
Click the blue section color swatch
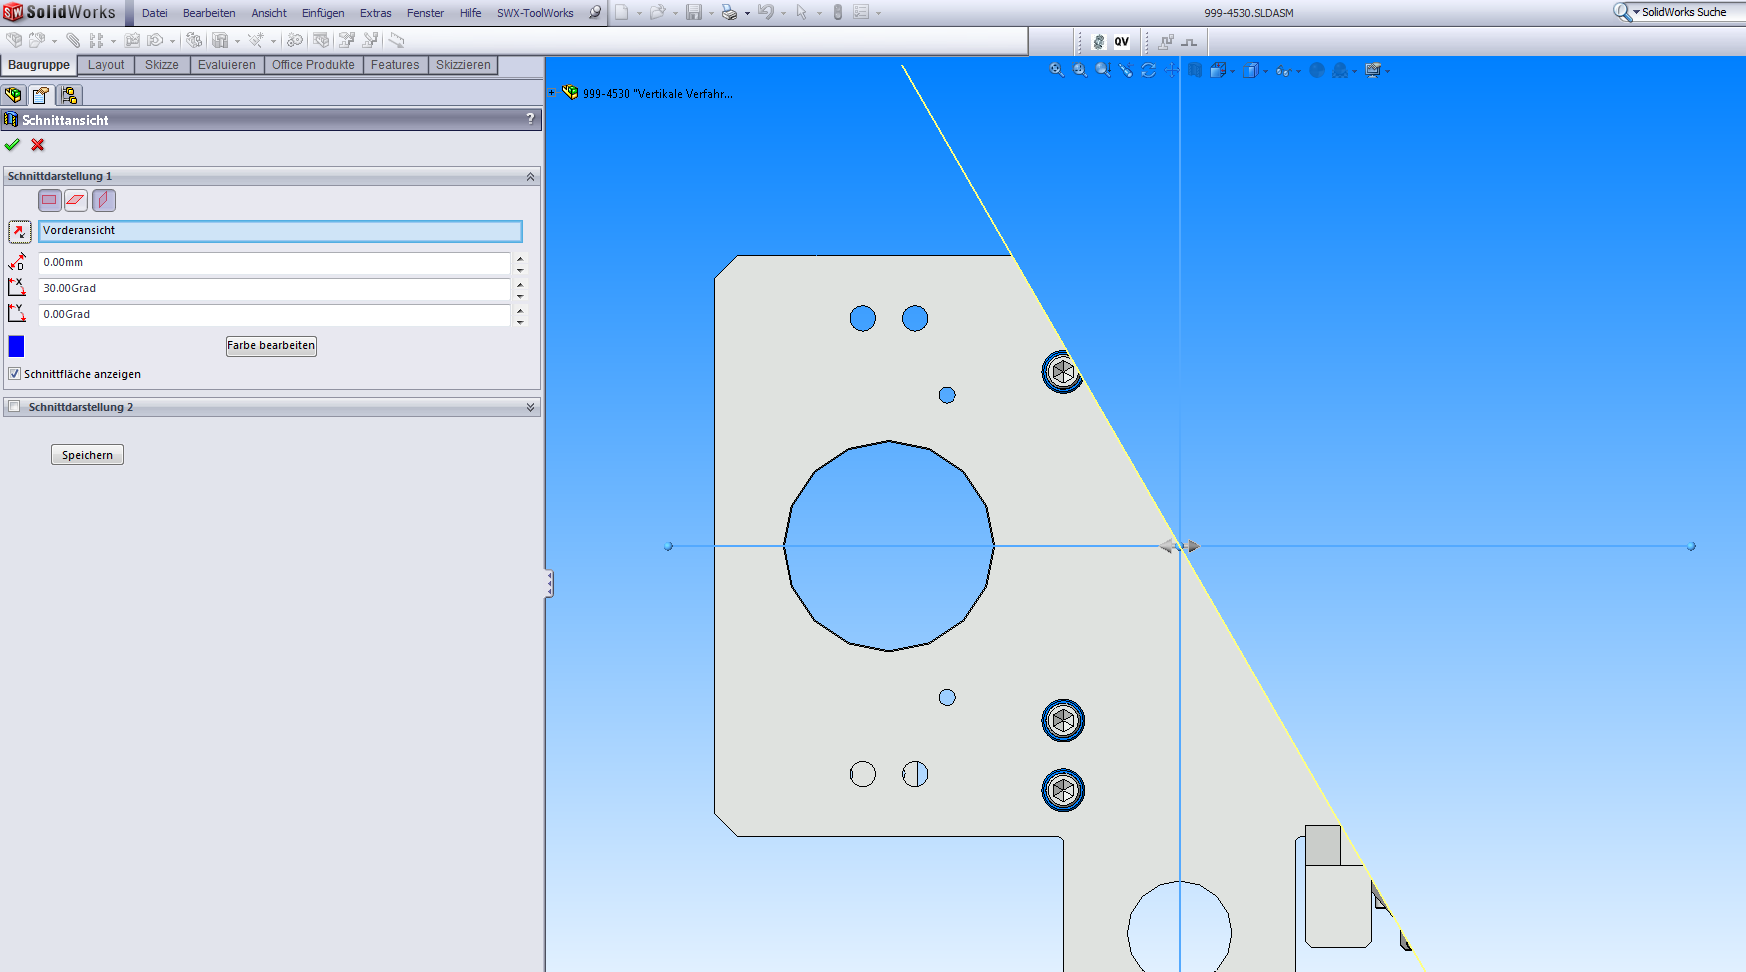coord(16,346)
